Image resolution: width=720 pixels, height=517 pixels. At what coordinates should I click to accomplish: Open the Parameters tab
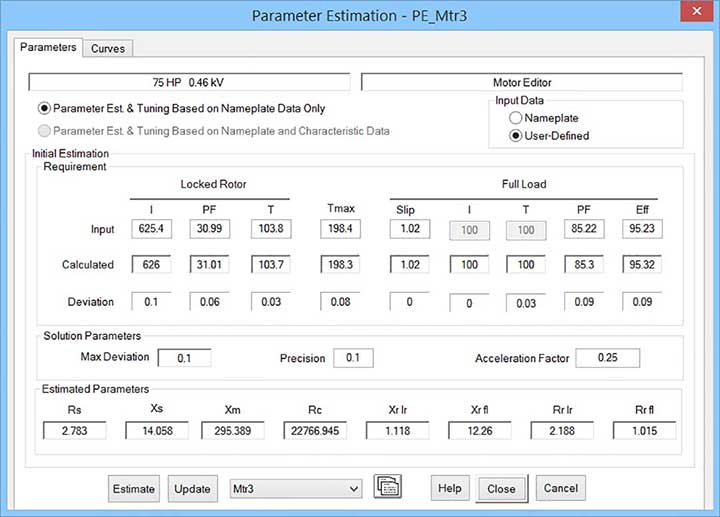click(48, 47)
